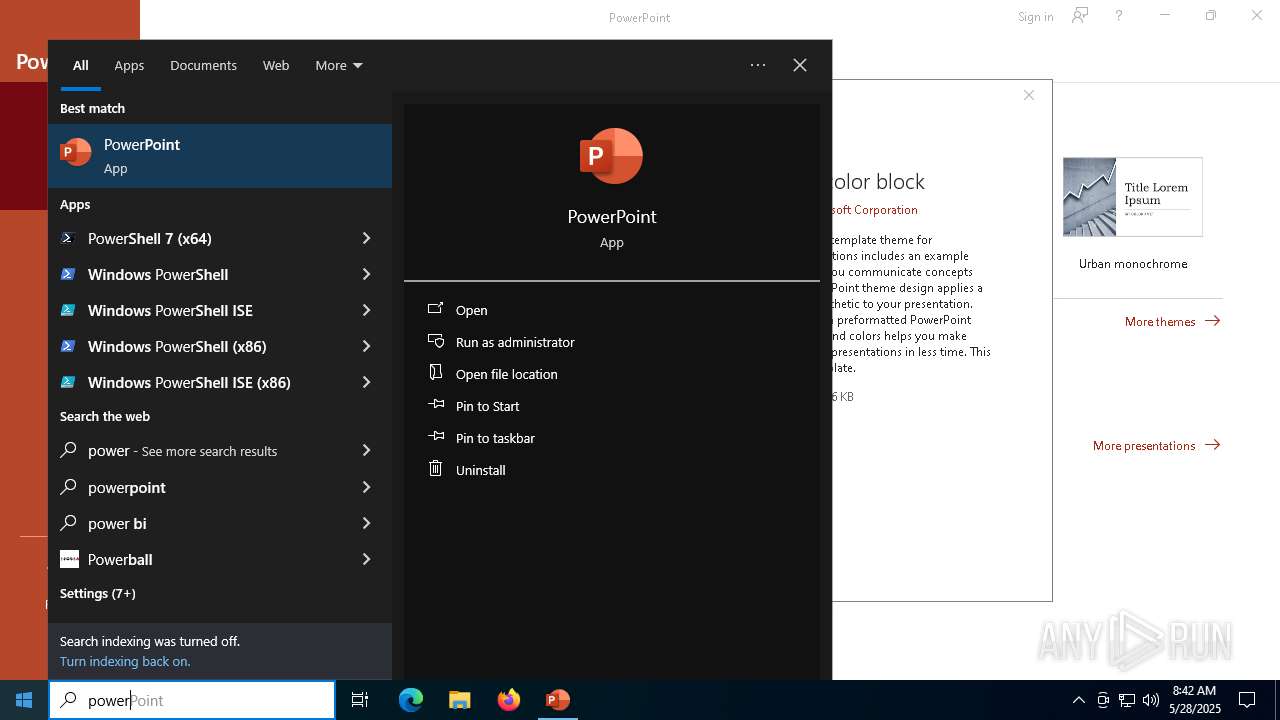The image size is (1280, 720).
Task: Switch to PowerPoint taskbar icon
Action: pyautogui.click(x=558, y=700)
